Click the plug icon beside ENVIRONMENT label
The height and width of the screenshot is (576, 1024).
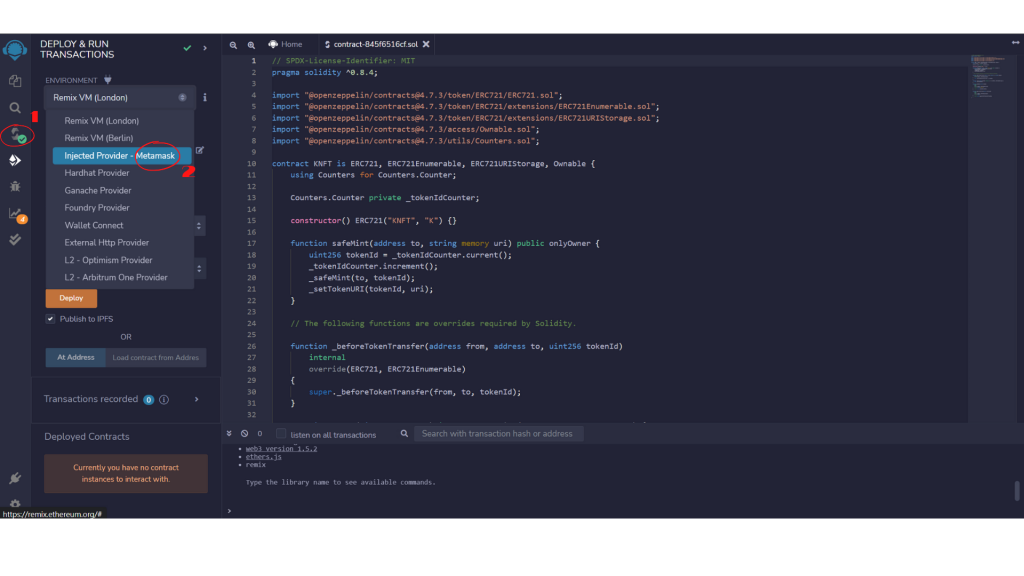[x=108, y=80]
